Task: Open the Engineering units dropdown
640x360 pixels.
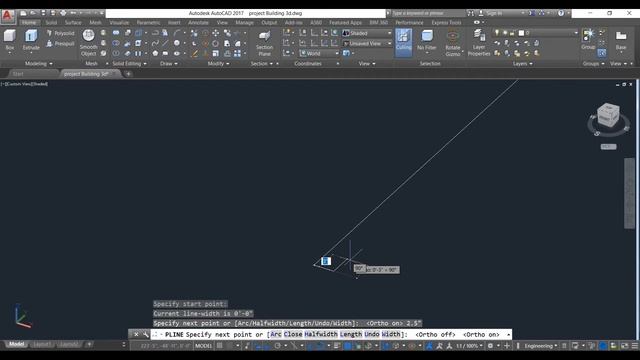Action: [x=541, y=346]
